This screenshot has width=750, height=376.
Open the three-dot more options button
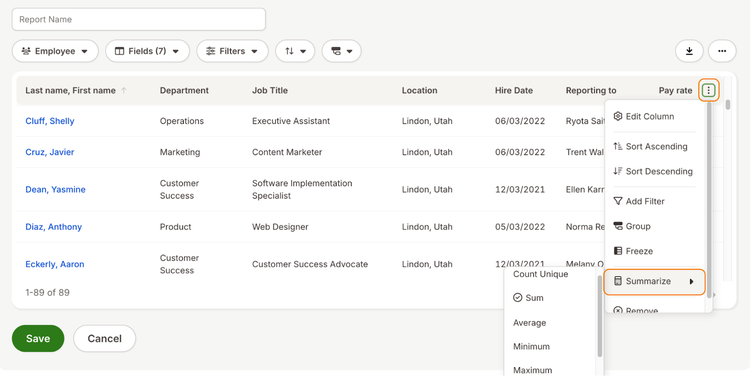[722, 51]
